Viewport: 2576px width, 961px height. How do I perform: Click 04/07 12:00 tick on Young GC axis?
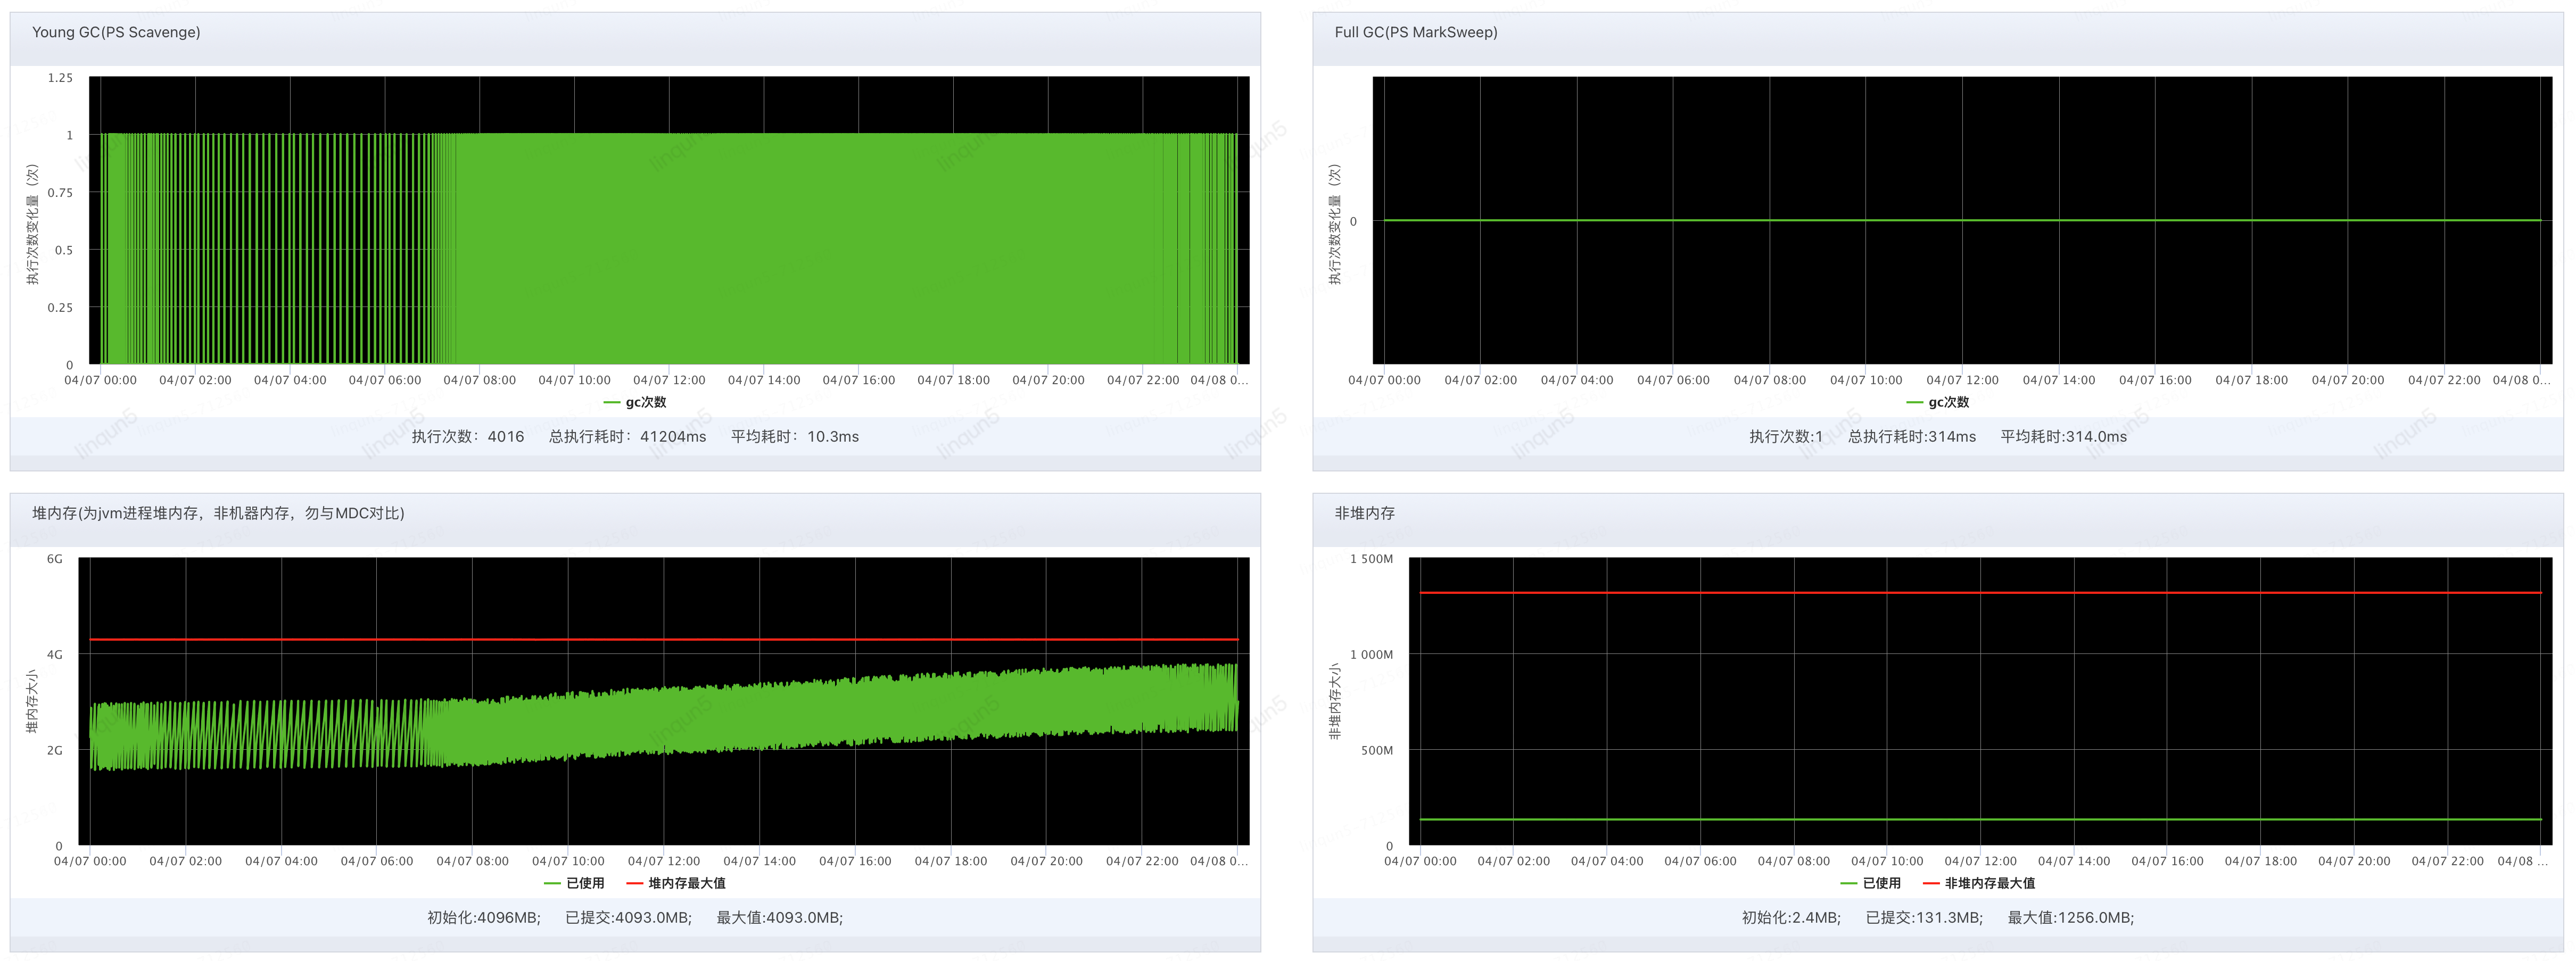point(669,380)
